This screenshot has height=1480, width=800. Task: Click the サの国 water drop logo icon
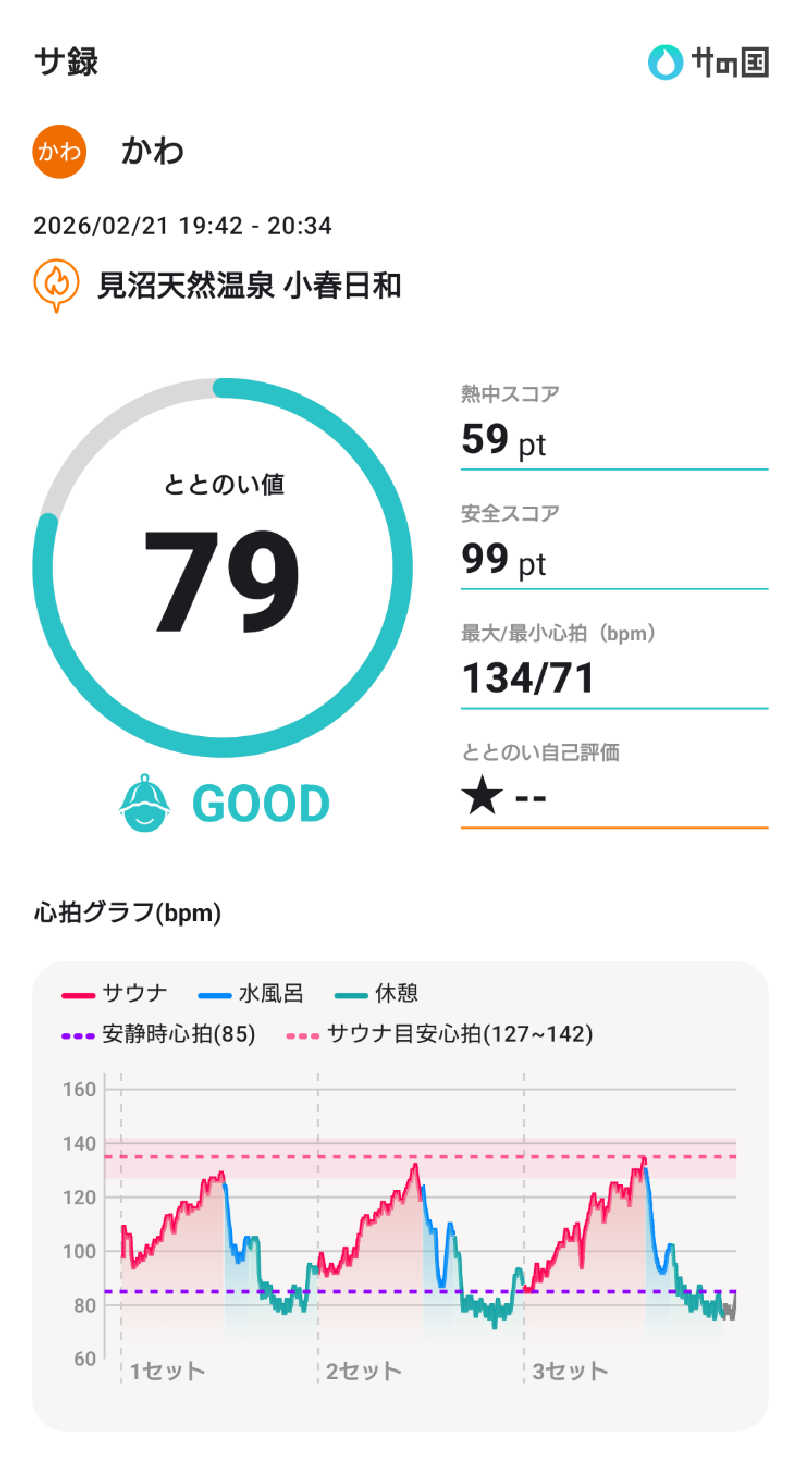[664, 62]
